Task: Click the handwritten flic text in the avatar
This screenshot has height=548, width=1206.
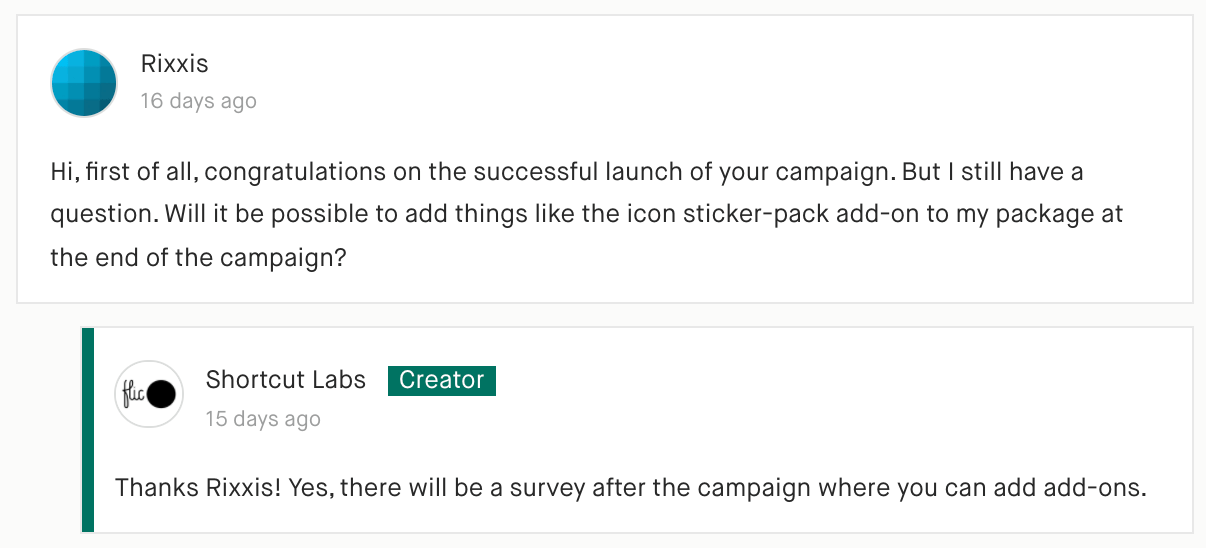Action: pyautogui.click(x=133, y=393)
